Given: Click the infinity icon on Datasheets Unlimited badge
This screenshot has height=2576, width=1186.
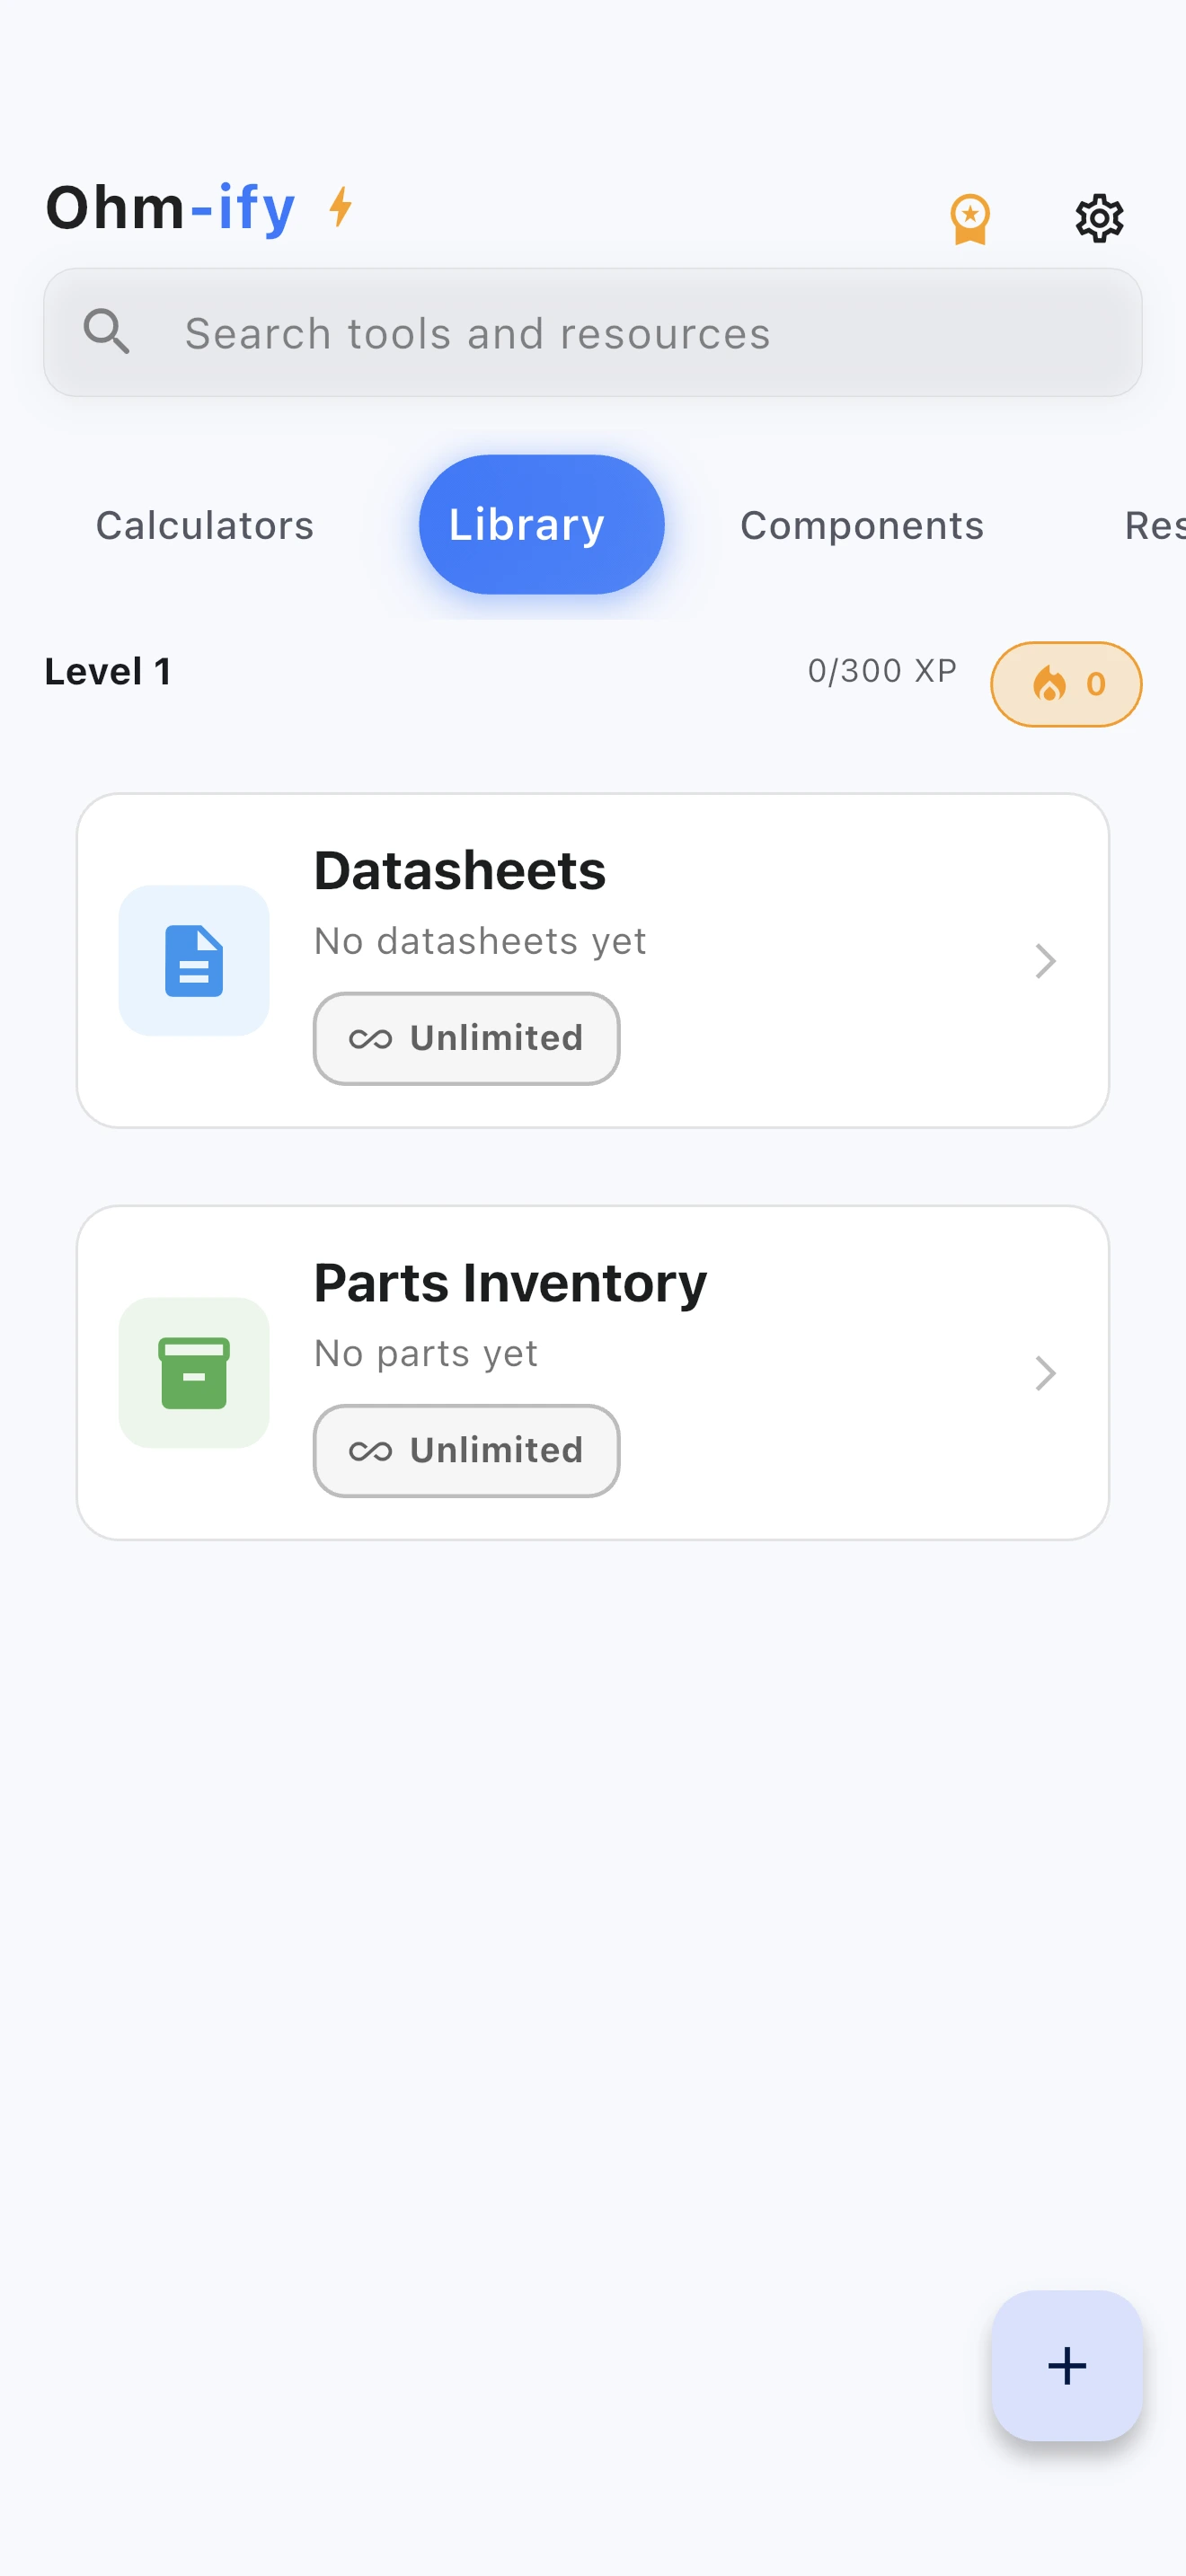Looking at the screenshot, I should [x=372, y=1038].
